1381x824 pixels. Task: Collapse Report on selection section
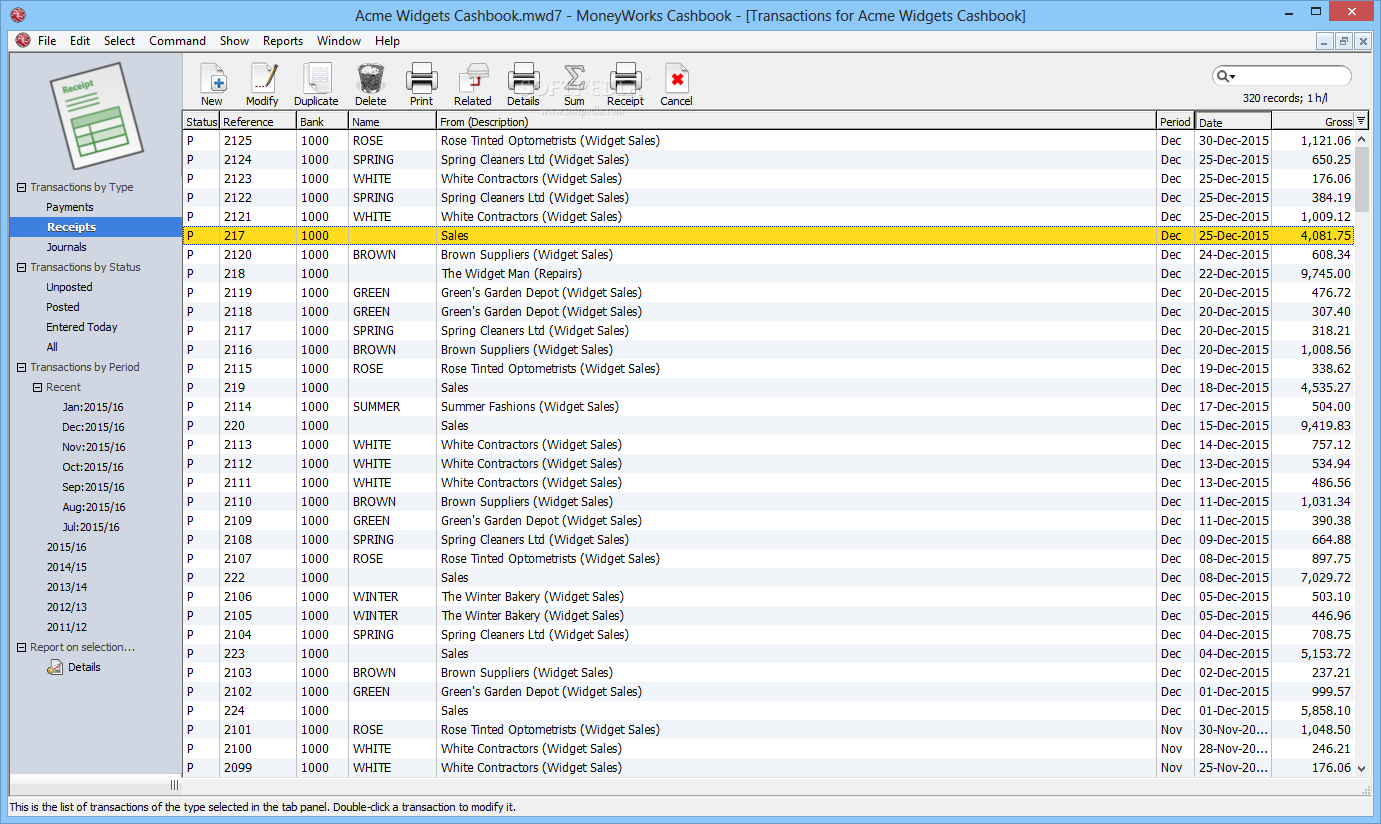tap(21, 647)
